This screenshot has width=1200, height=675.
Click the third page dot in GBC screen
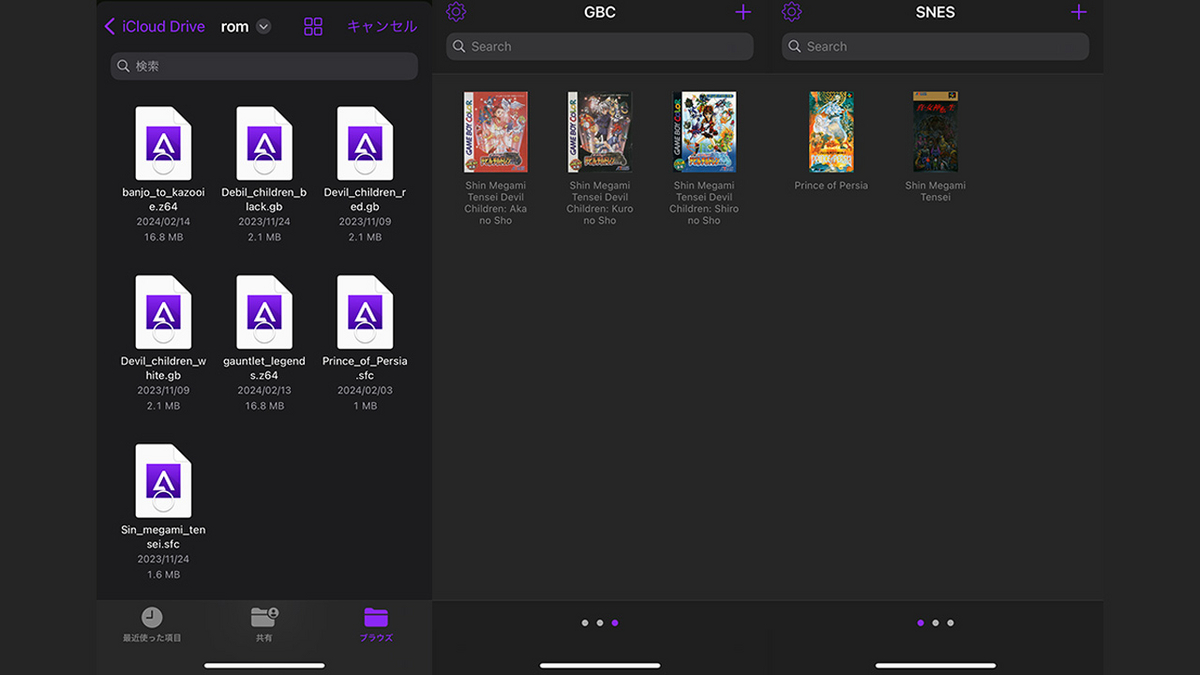[x=615, y=623]
